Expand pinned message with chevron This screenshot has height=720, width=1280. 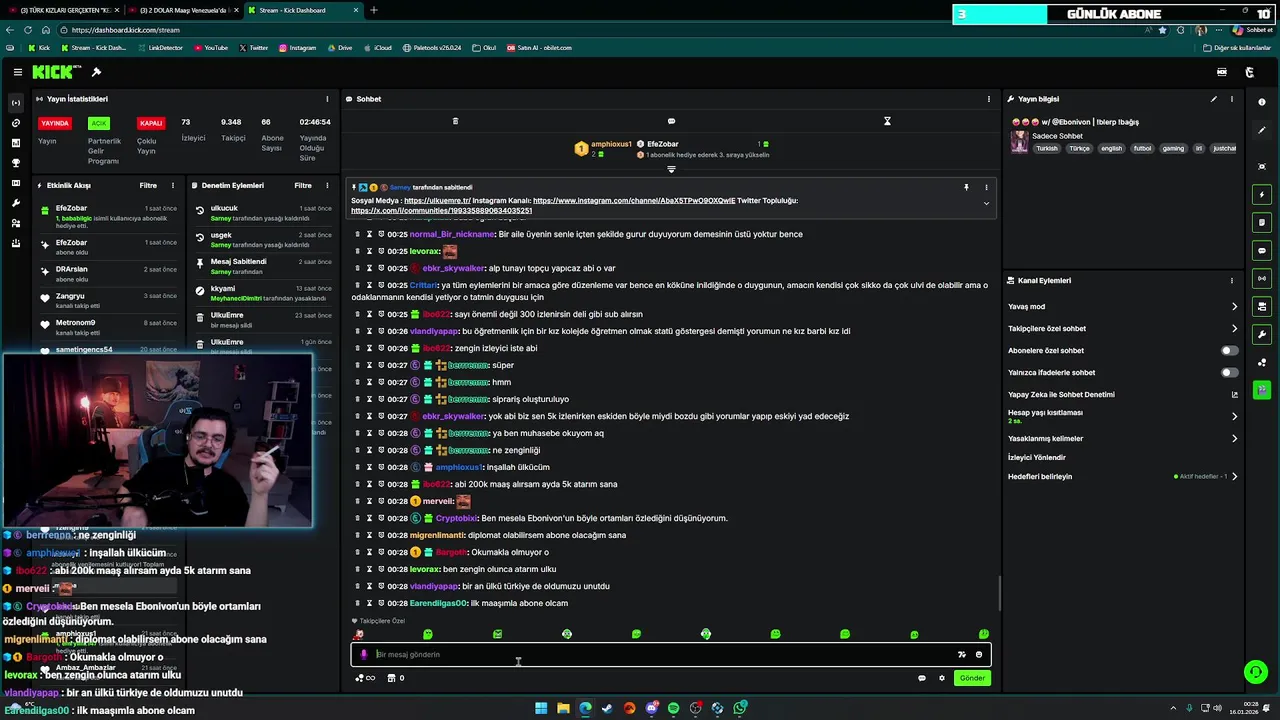click(x=986, y=203)
